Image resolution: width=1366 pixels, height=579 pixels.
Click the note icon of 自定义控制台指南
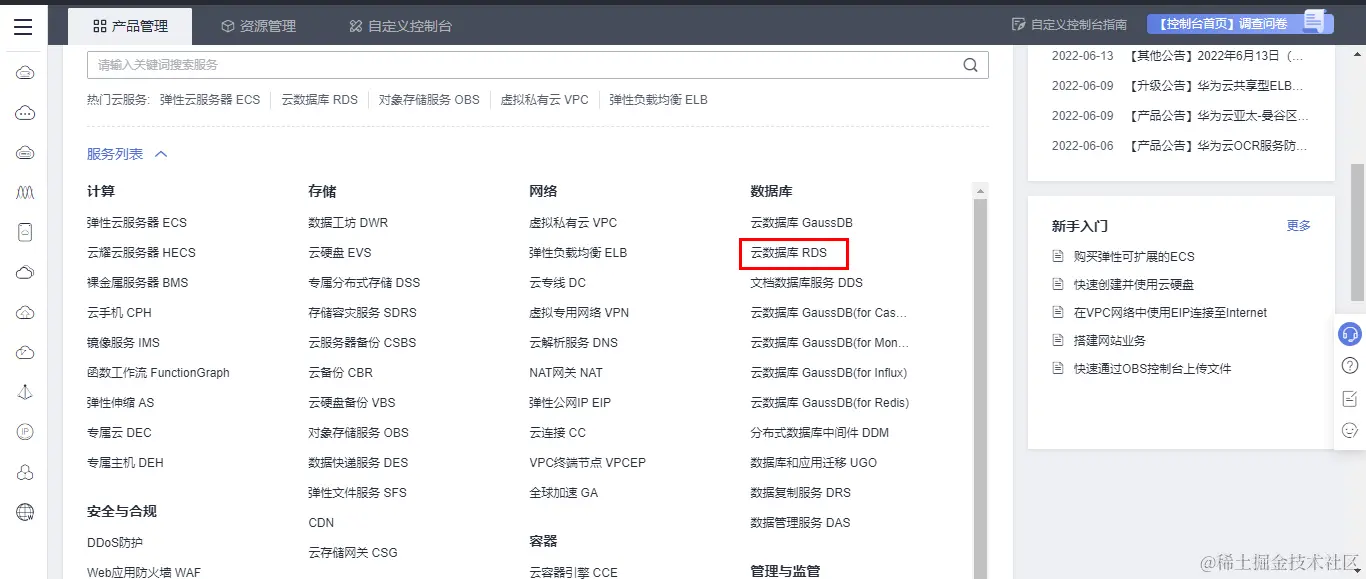point(1018,24)
